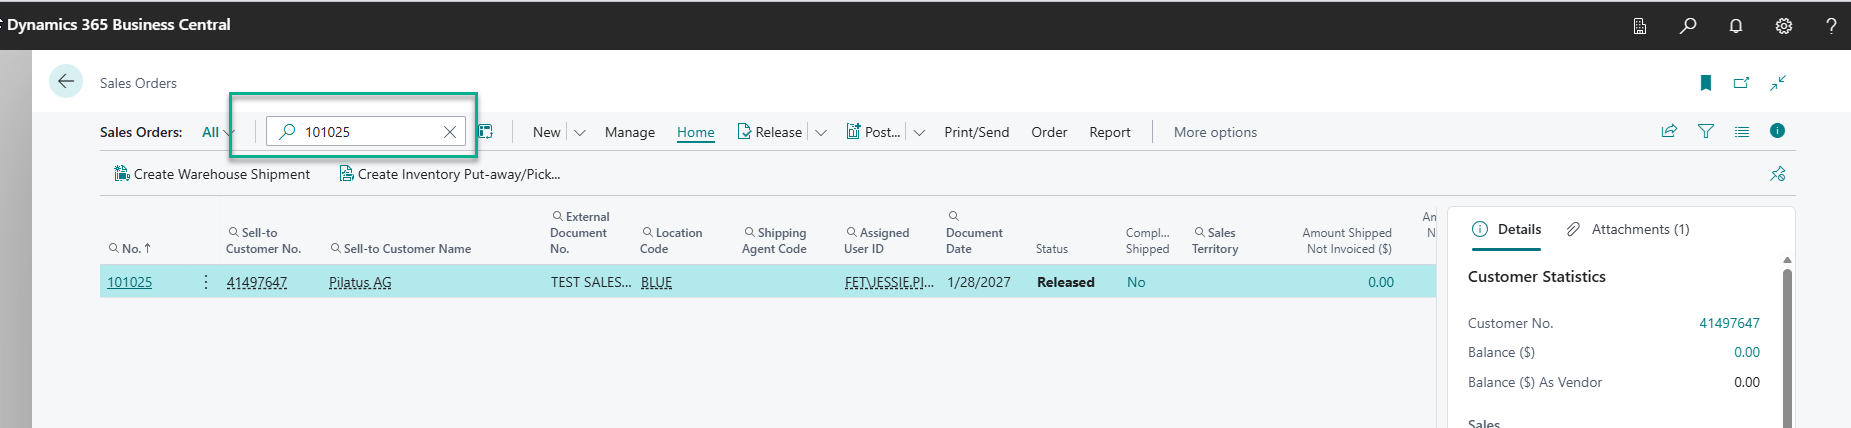Collapse the page with the shrink arrows icon
The image size is (1851, 428).
pos(1778,83)
